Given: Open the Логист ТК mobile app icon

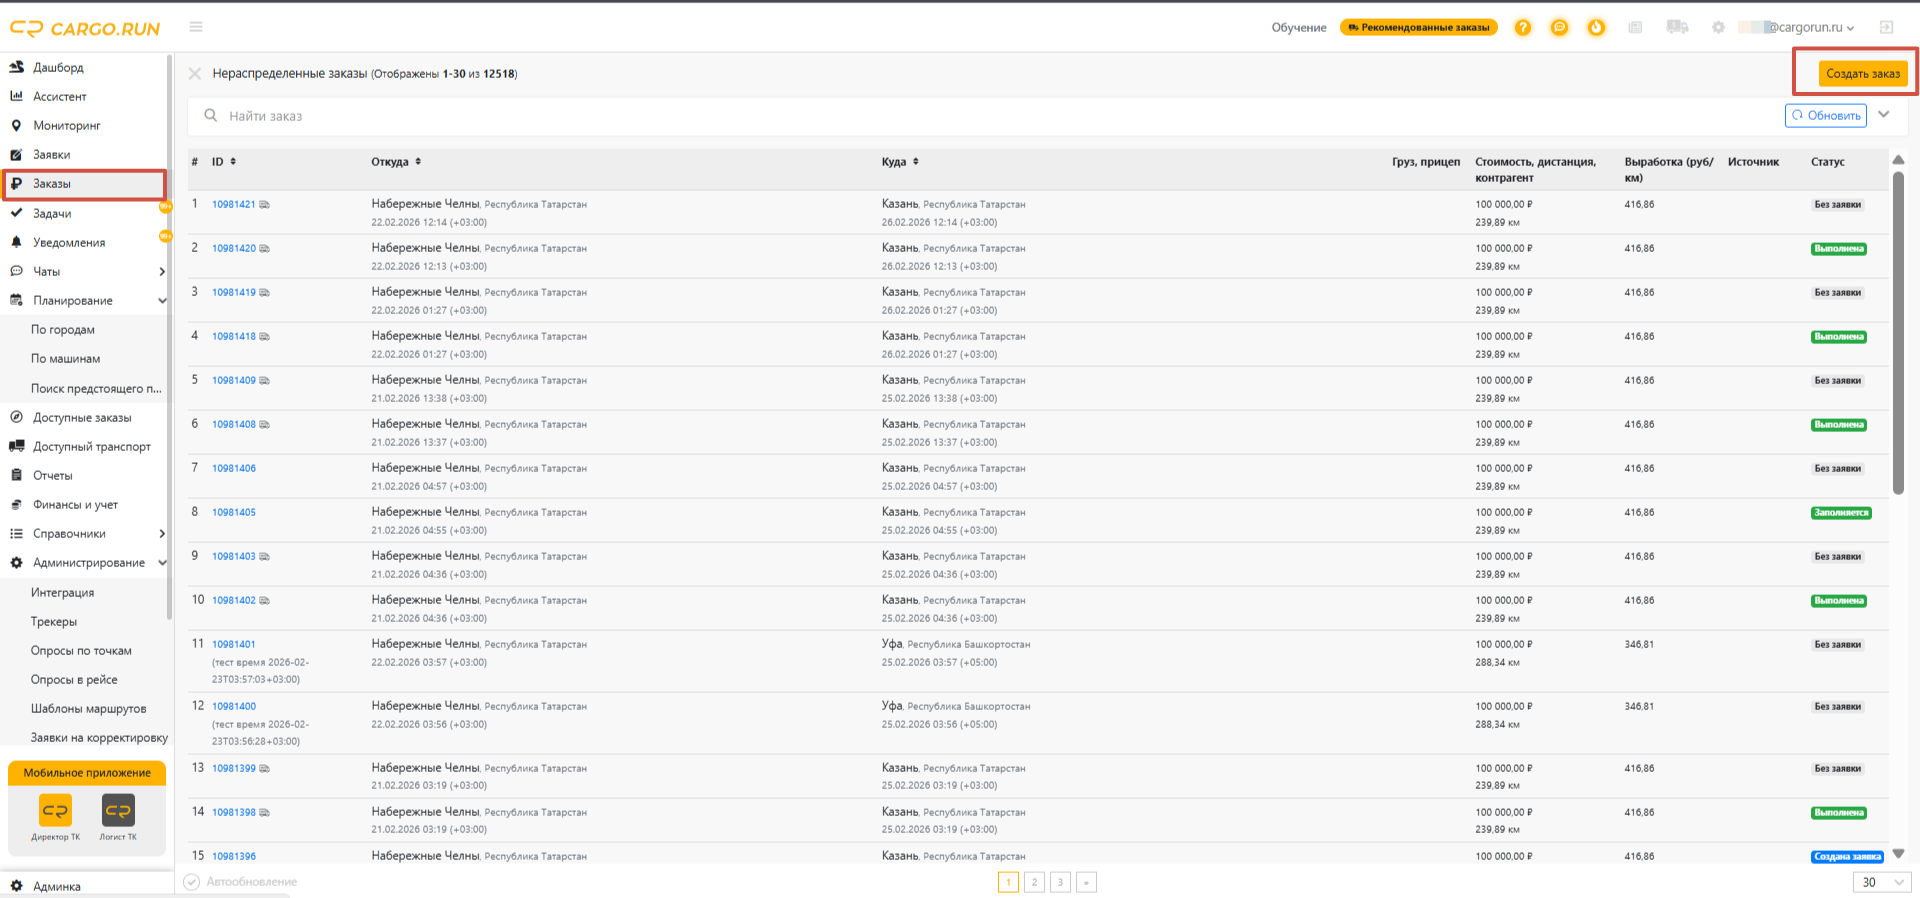Looking at the screenshot, I should [x=118, y=817].
